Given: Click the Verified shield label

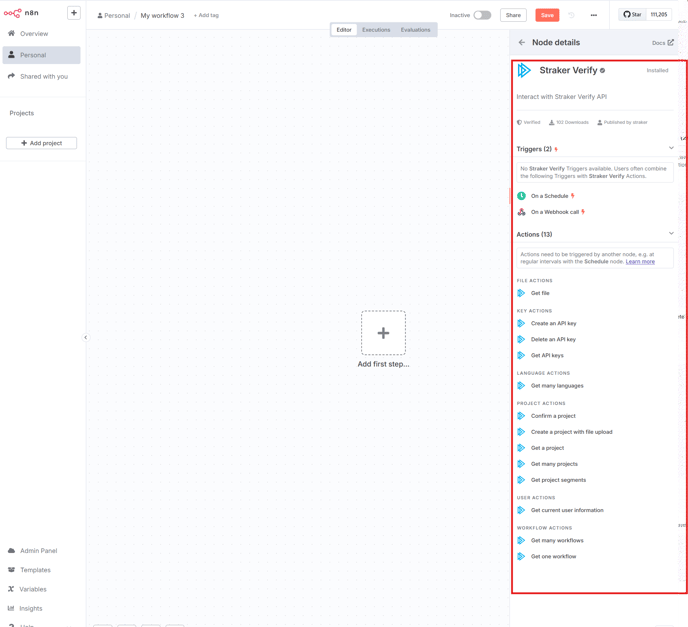Looking at the screenshot, I should [x=529, y=122].
